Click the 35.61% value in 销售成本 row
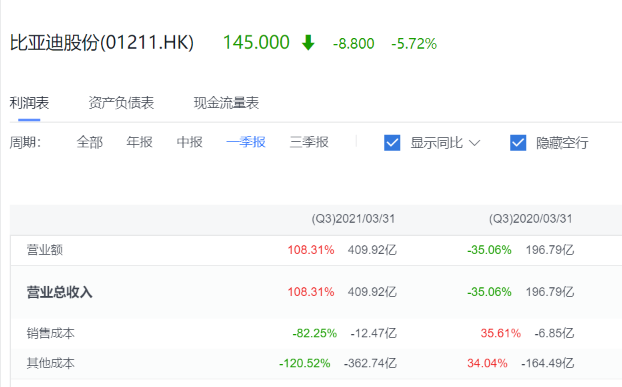 point(501,333)
